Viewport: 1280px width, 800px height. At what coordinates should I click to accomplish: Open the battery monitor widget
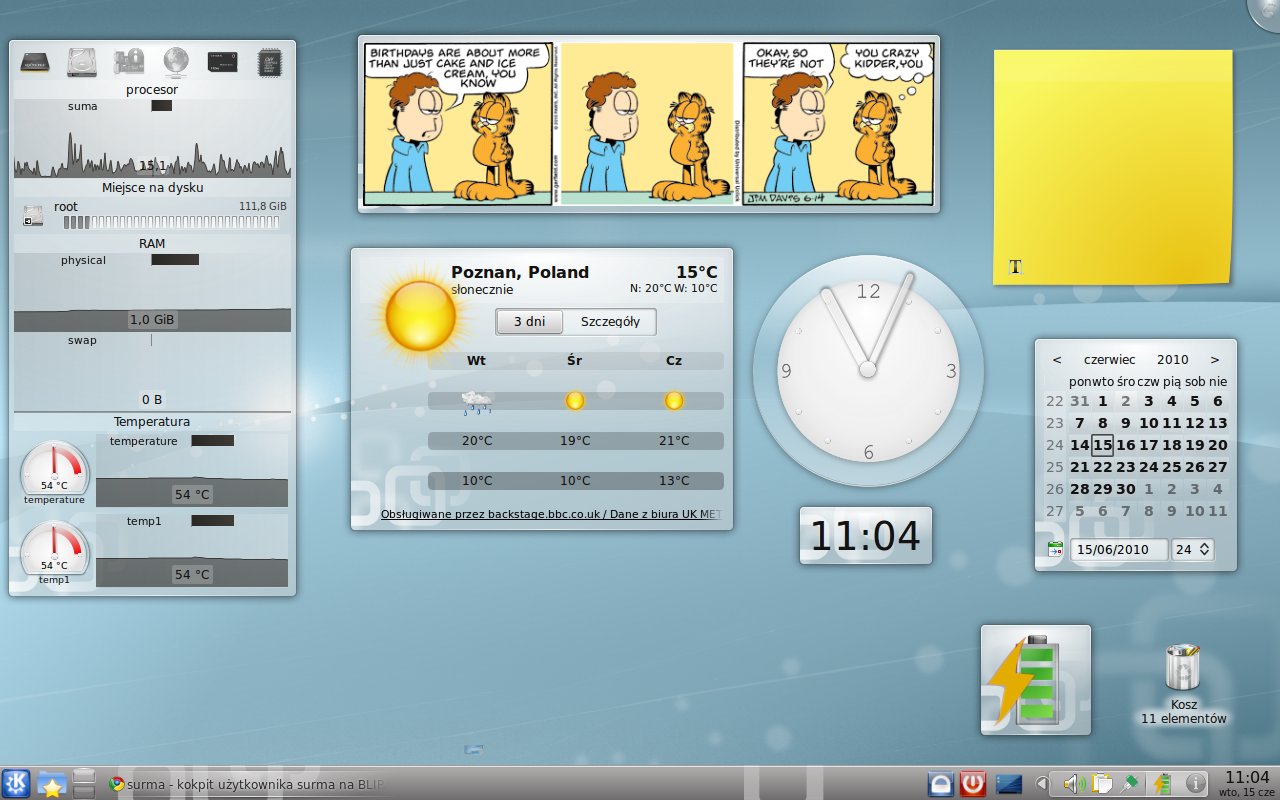click(1036, 680)
